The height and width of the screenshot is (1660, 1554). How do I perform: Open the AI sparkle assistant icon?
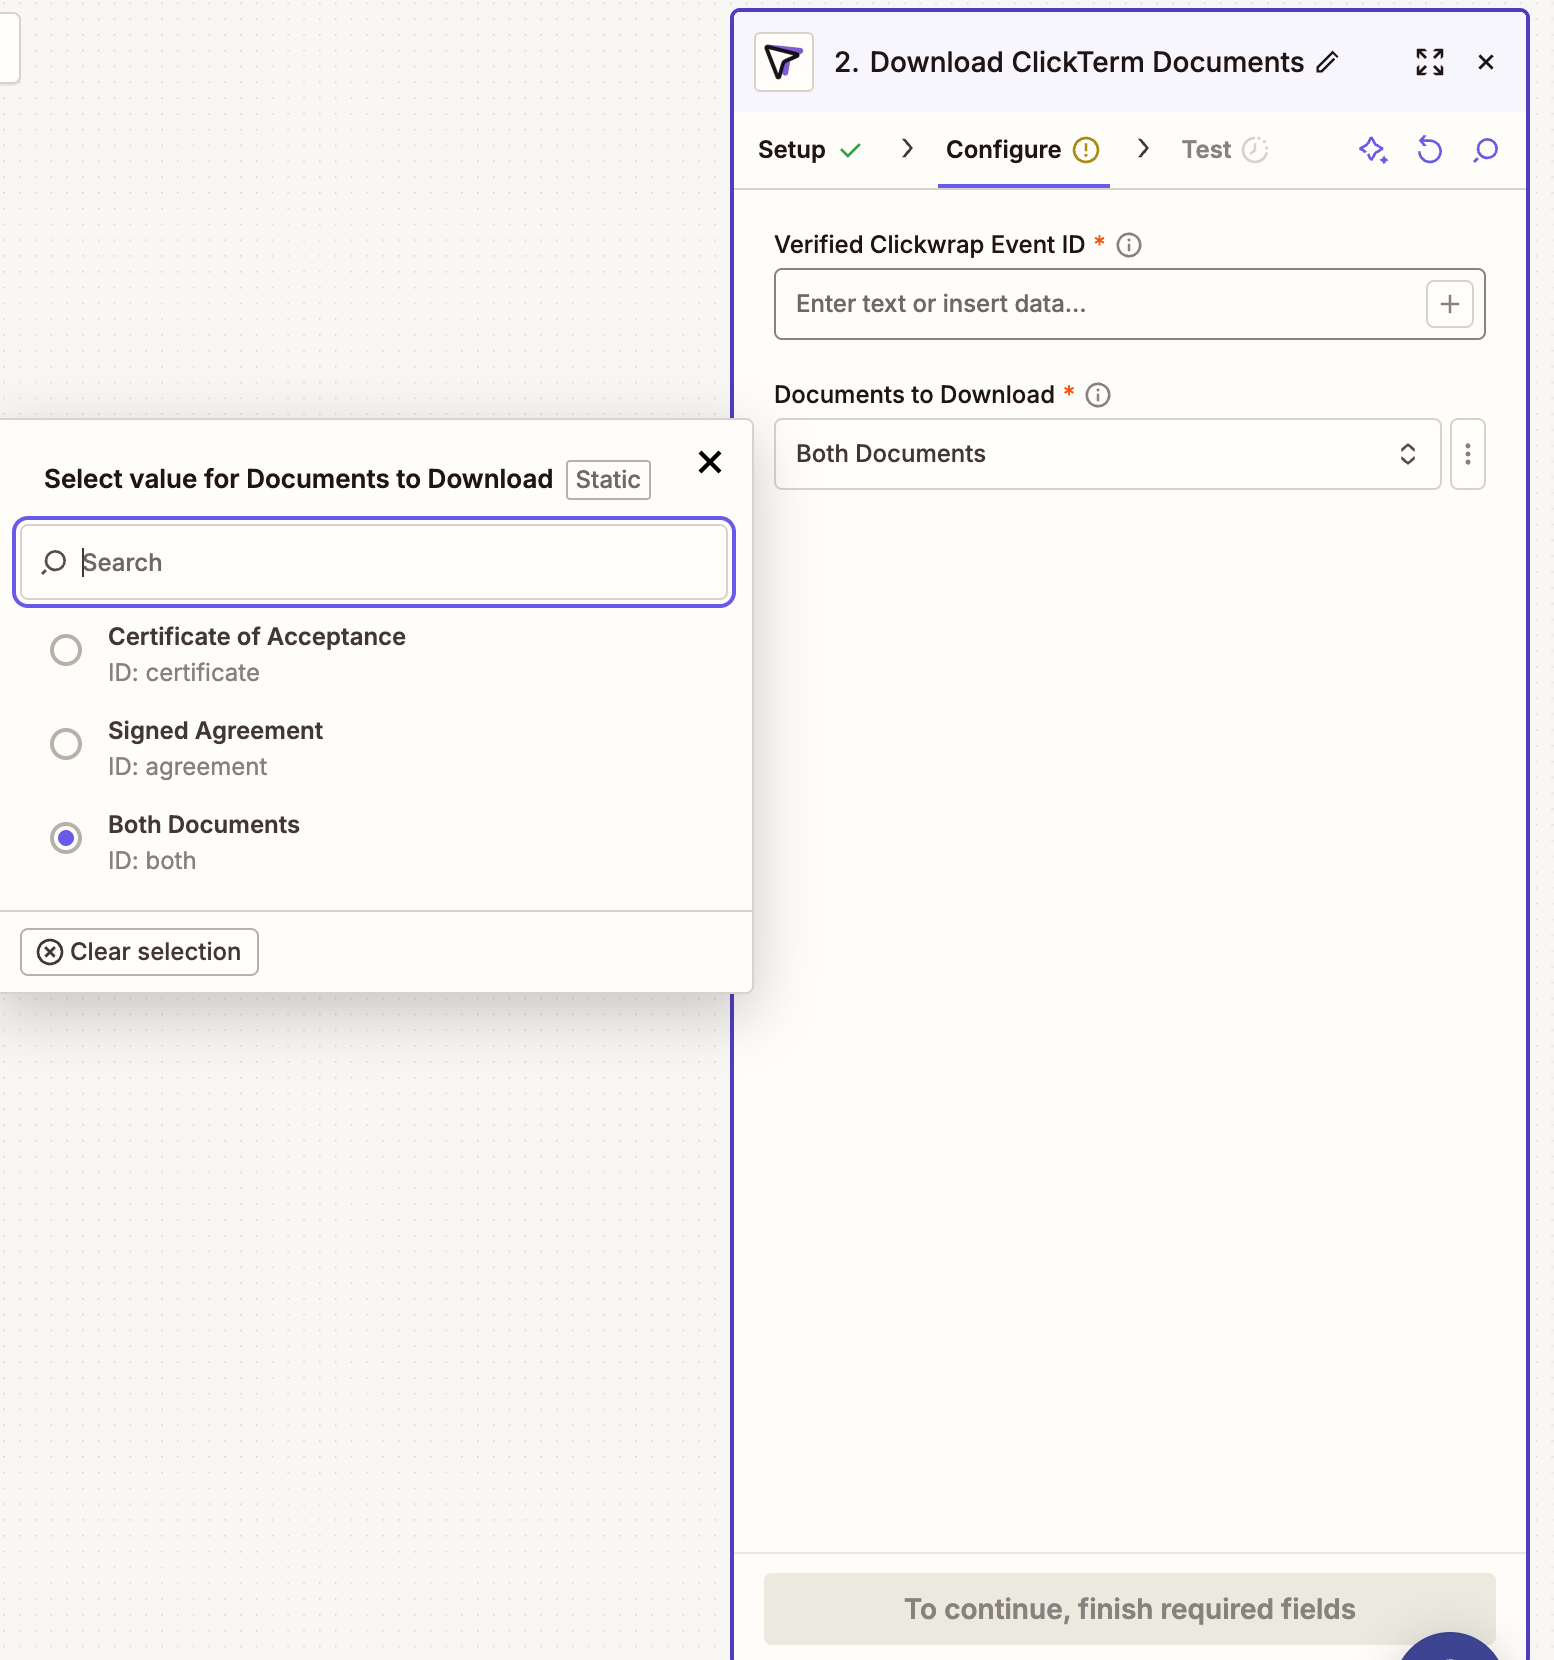[x=1373, y=150]
